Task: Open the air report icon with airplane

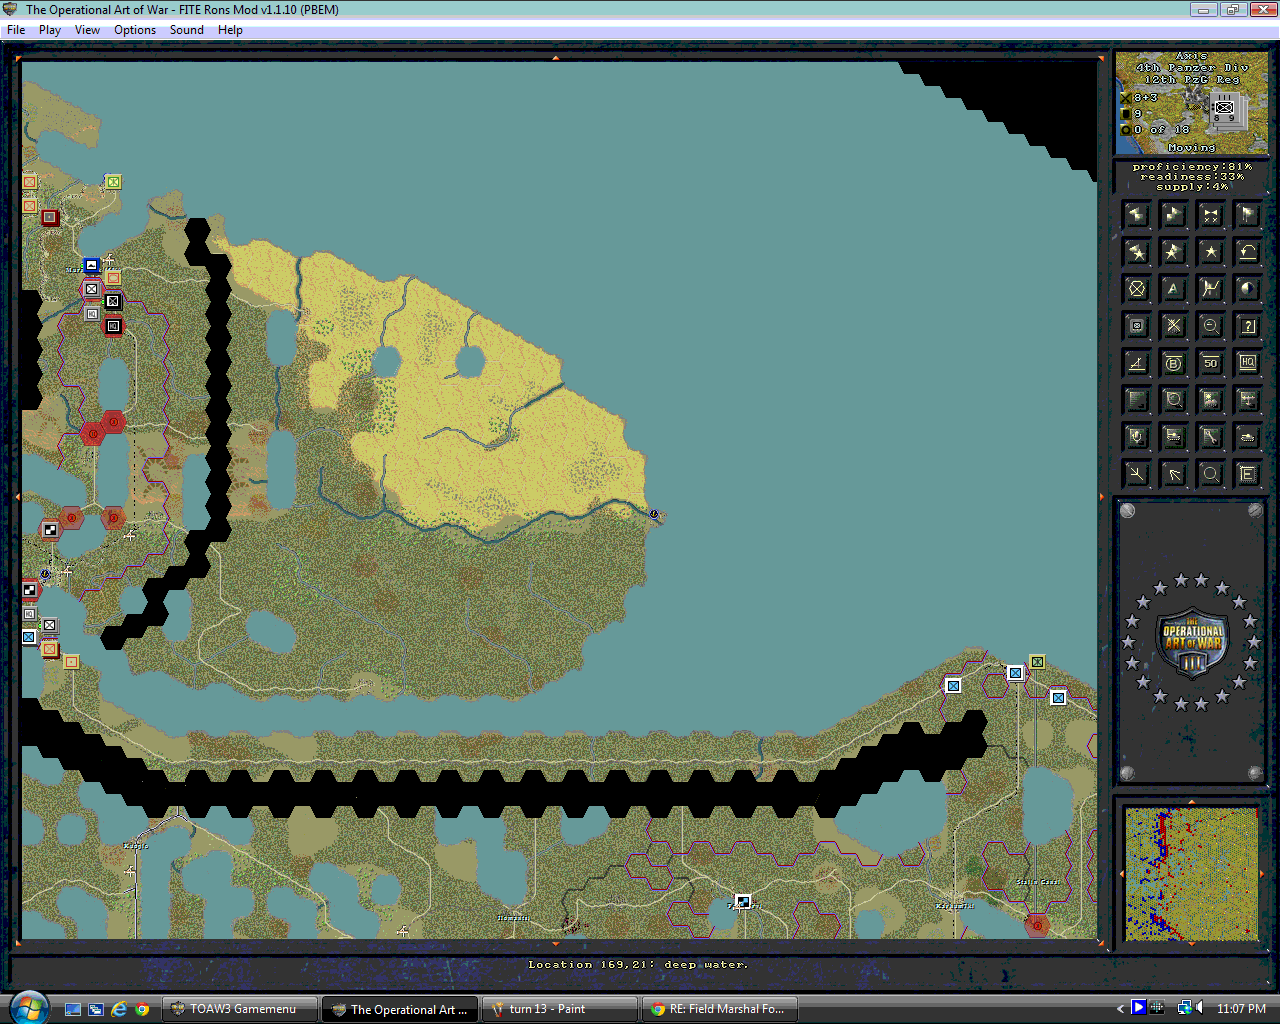Action: click(1248, 400)
